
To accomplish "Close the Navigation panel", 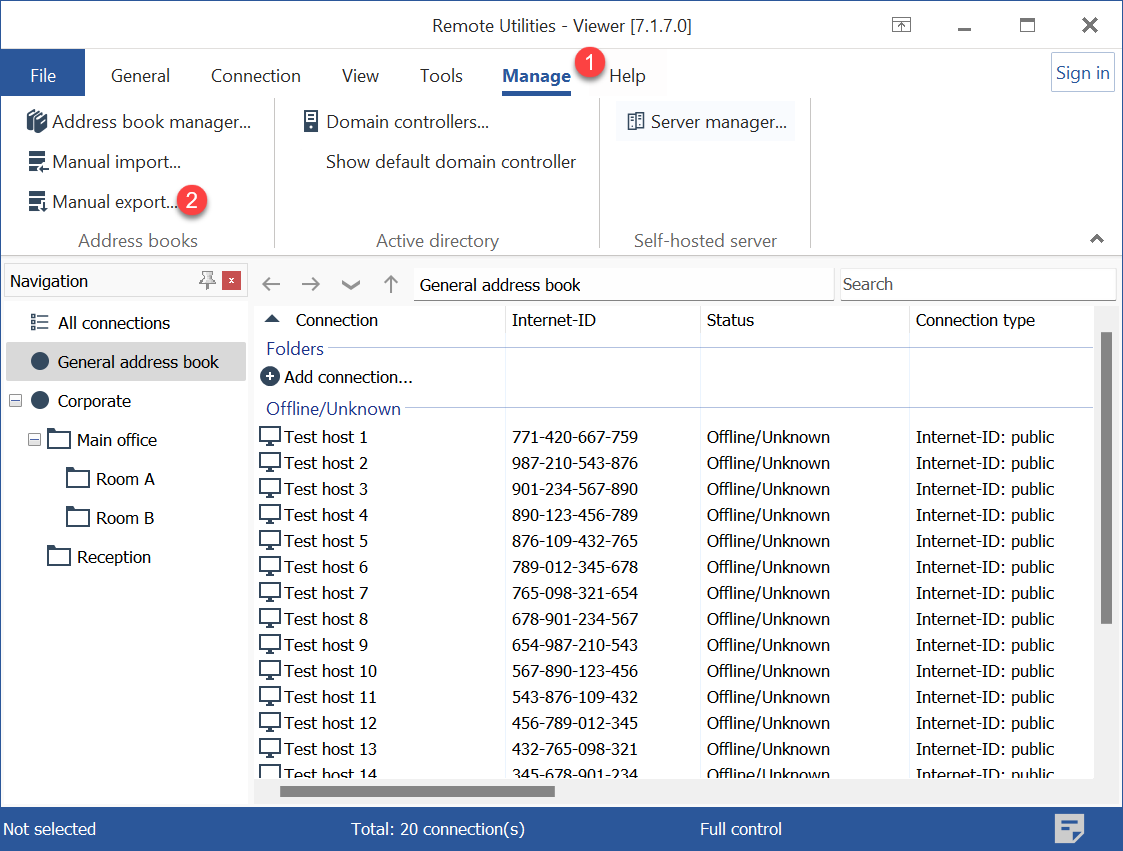I will point(232,281).
